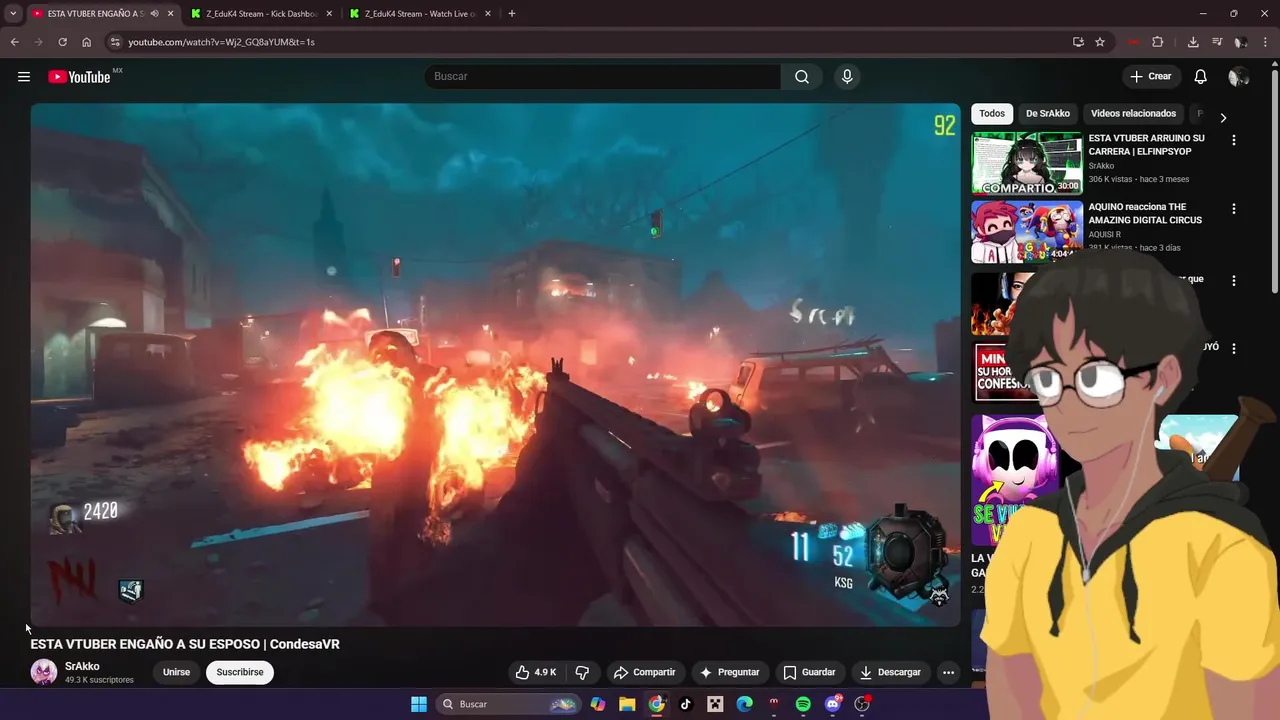1280x720 pixels.
Task: Install app icon in address bar
Action: (1078, 42)
